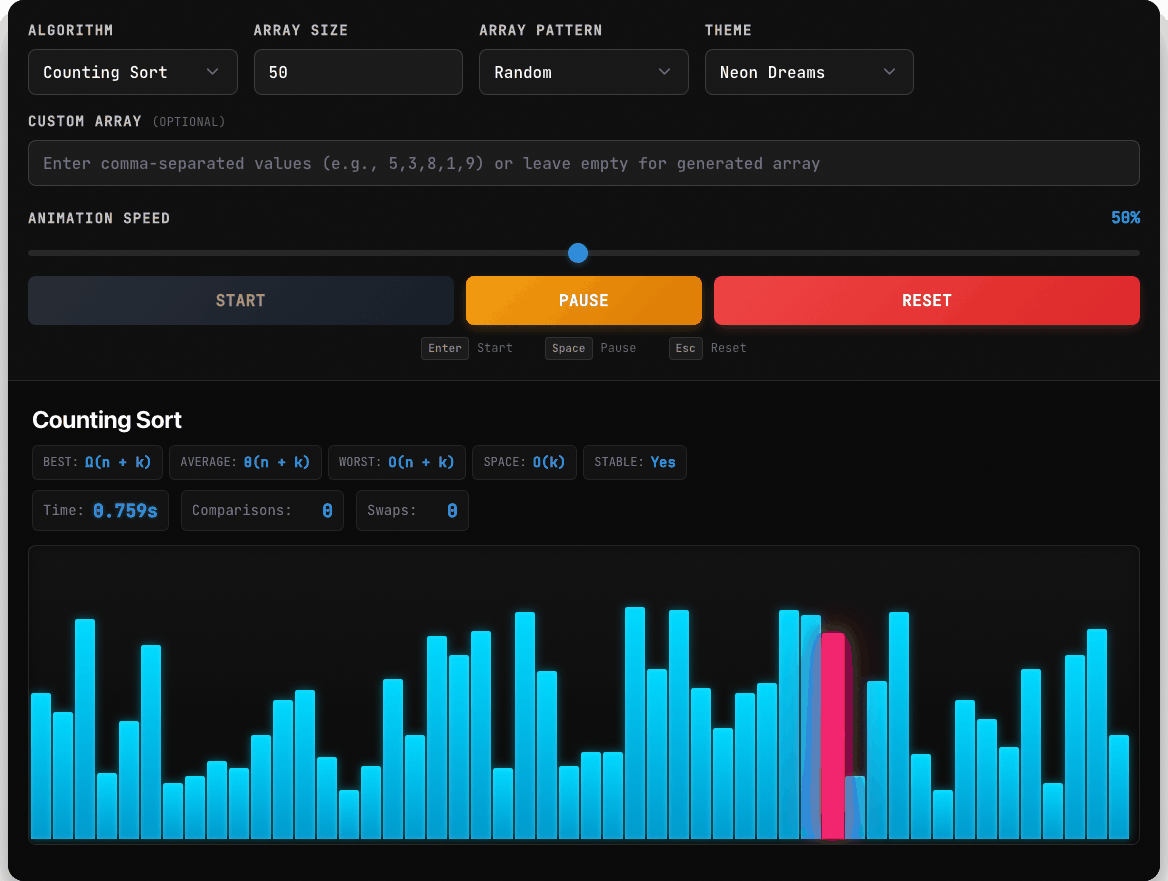Click the Space keyboard shortcut badge
Image resolution: width=1168 pixels, height=881 pixels.
pos(568,348)
